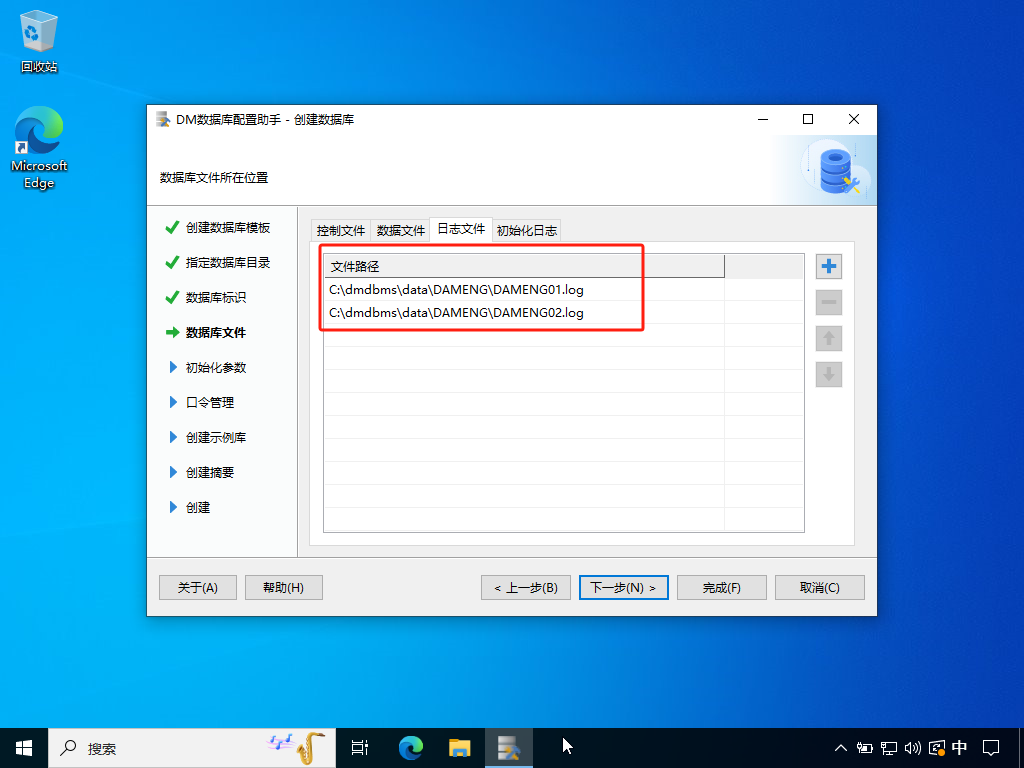This screenshot has height=768, width=1024.
Task: Click the 文件路径 column header
Action: click(524, 266)
